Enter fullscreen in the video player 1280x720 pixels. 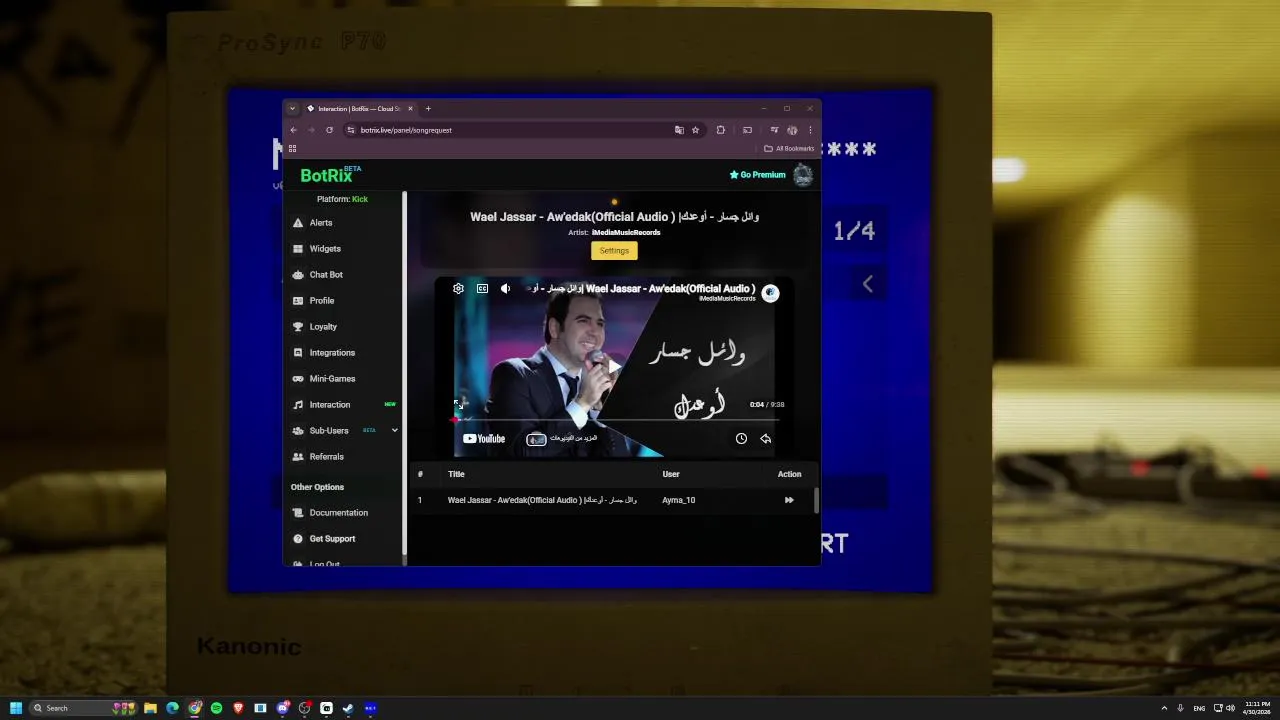[x=458, y=404]
